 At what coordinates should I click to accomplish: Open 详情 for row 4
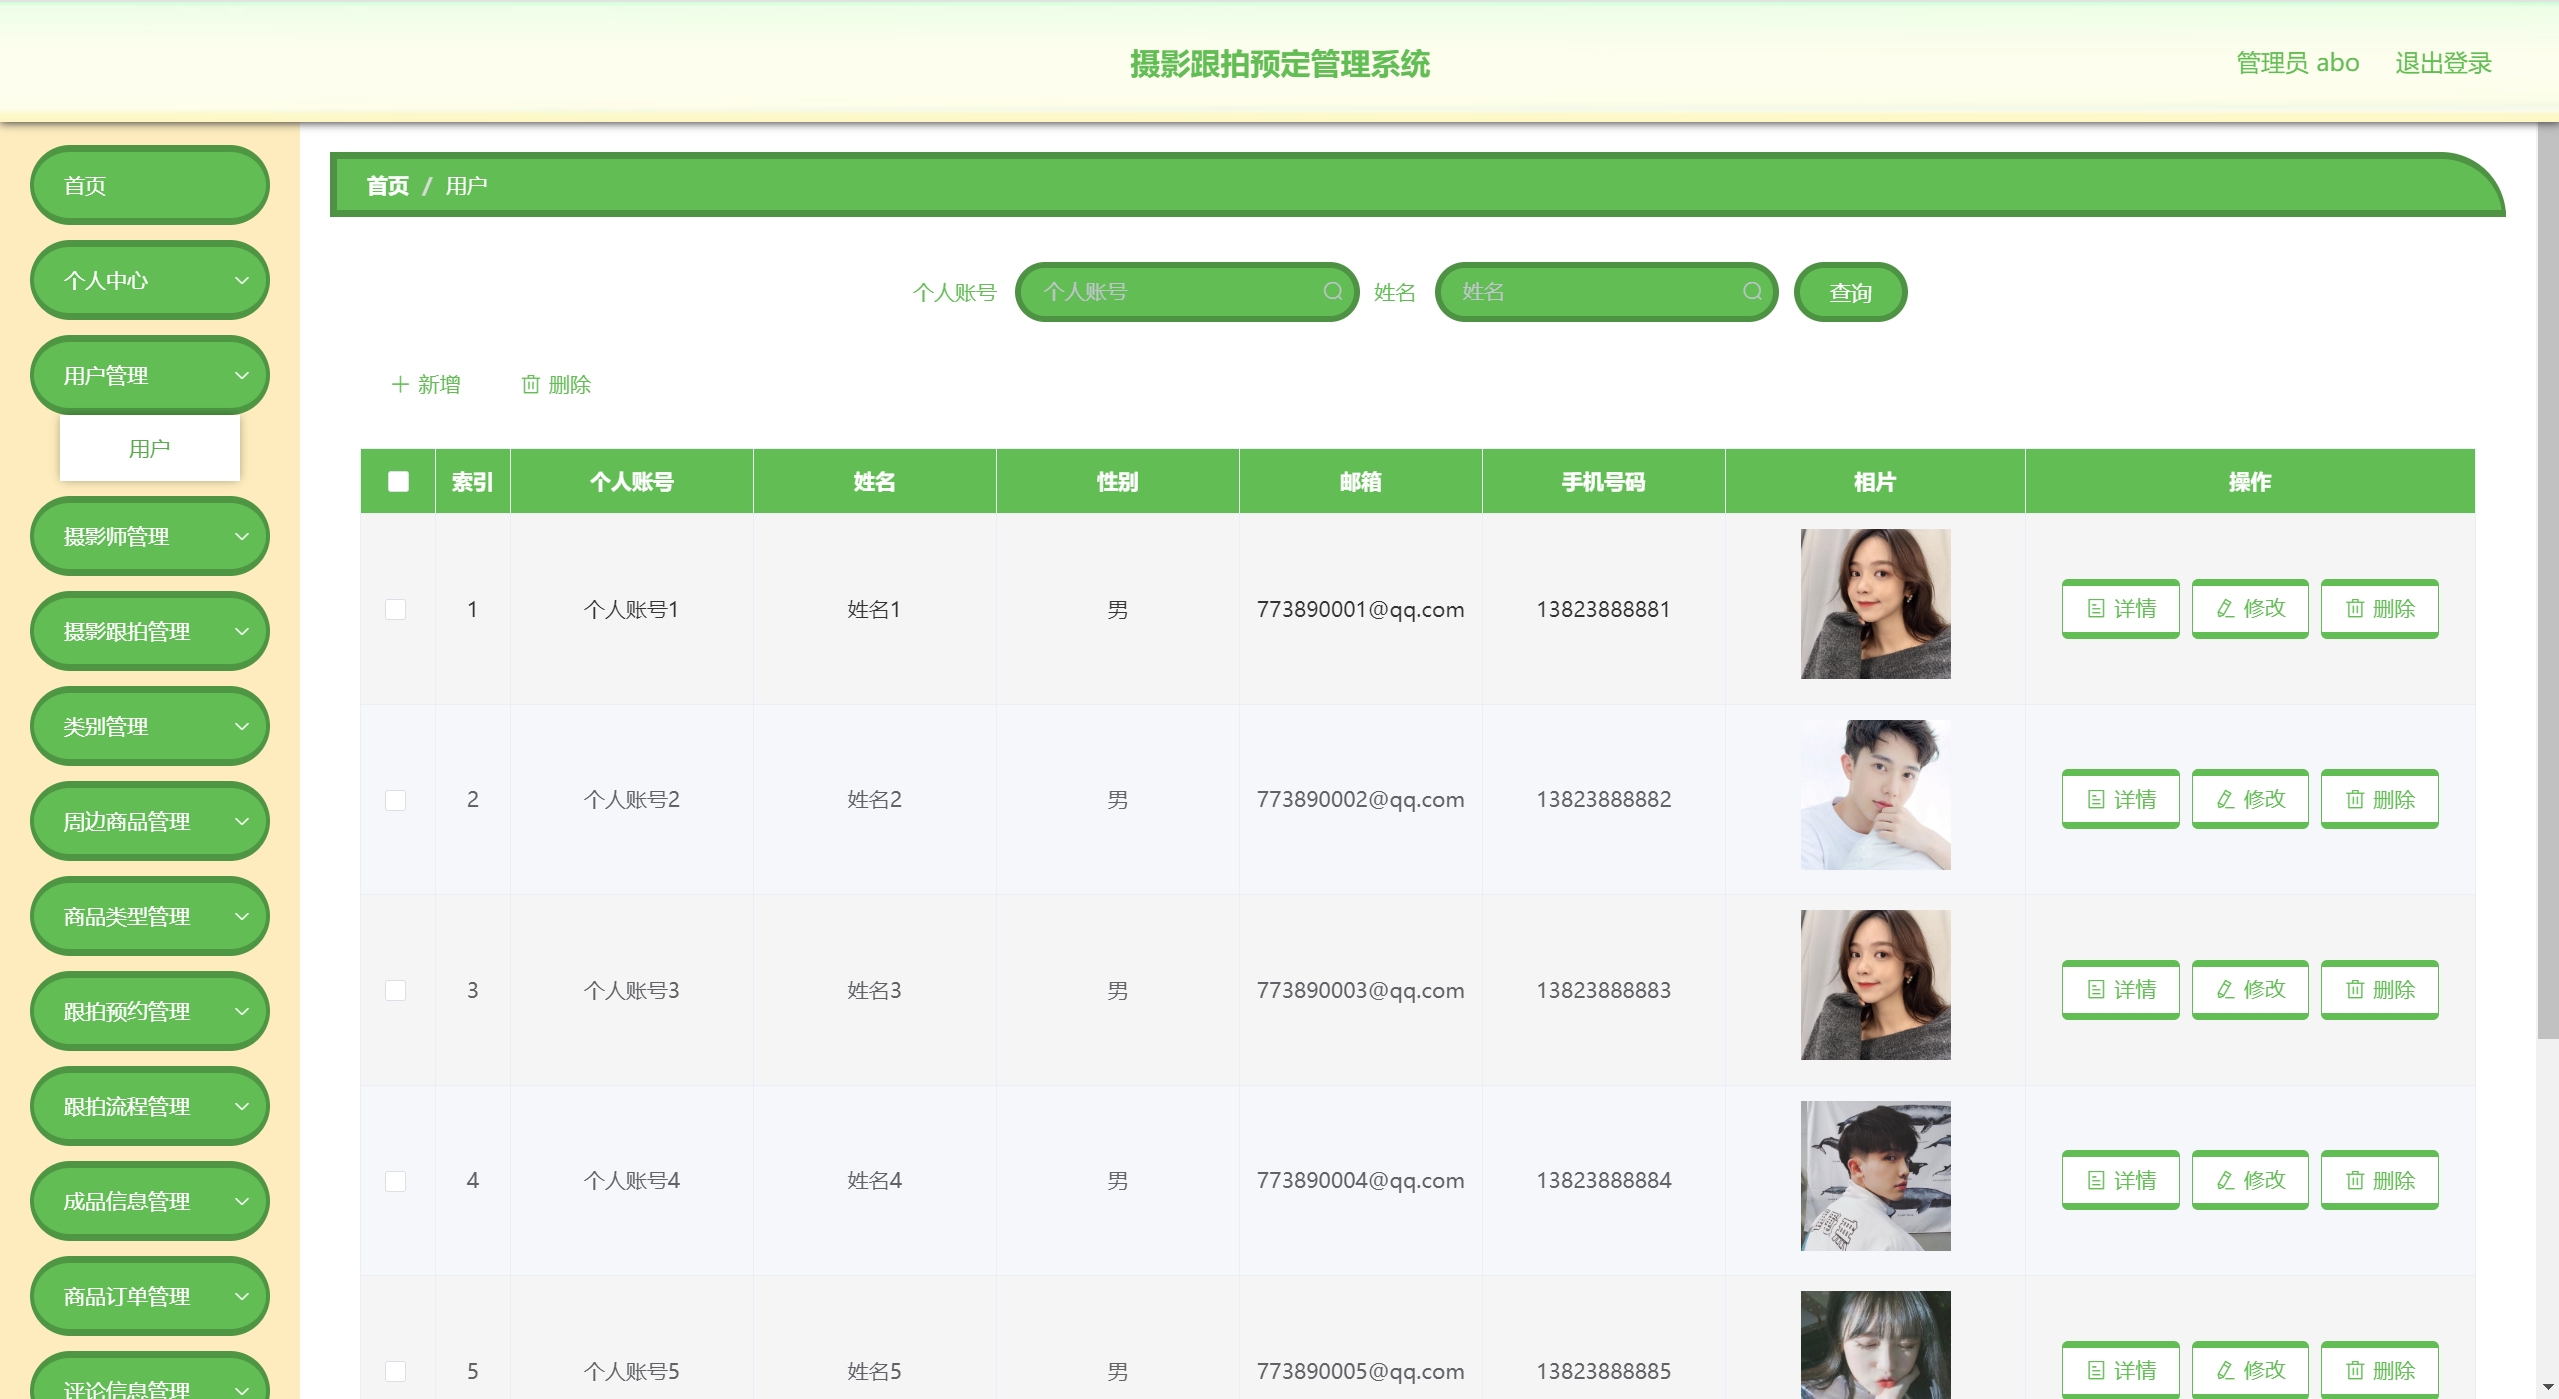point(2120,1180)
